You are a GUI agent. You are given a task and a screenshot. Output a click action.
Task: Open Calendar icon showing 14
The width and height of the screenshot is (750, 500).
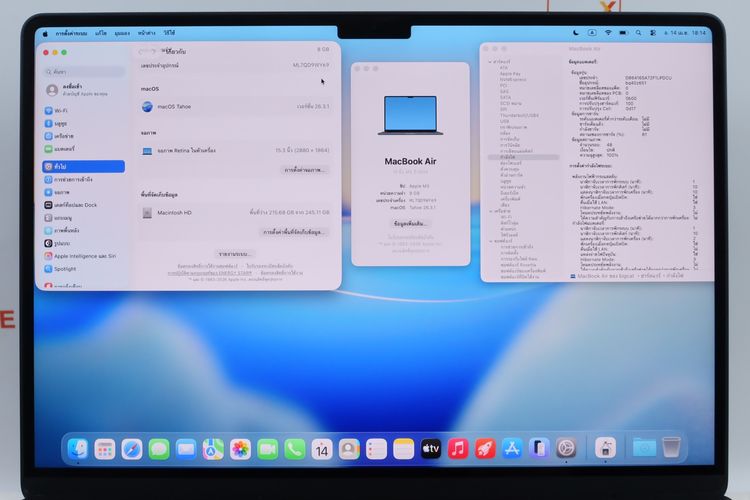(x=322, y=449)
